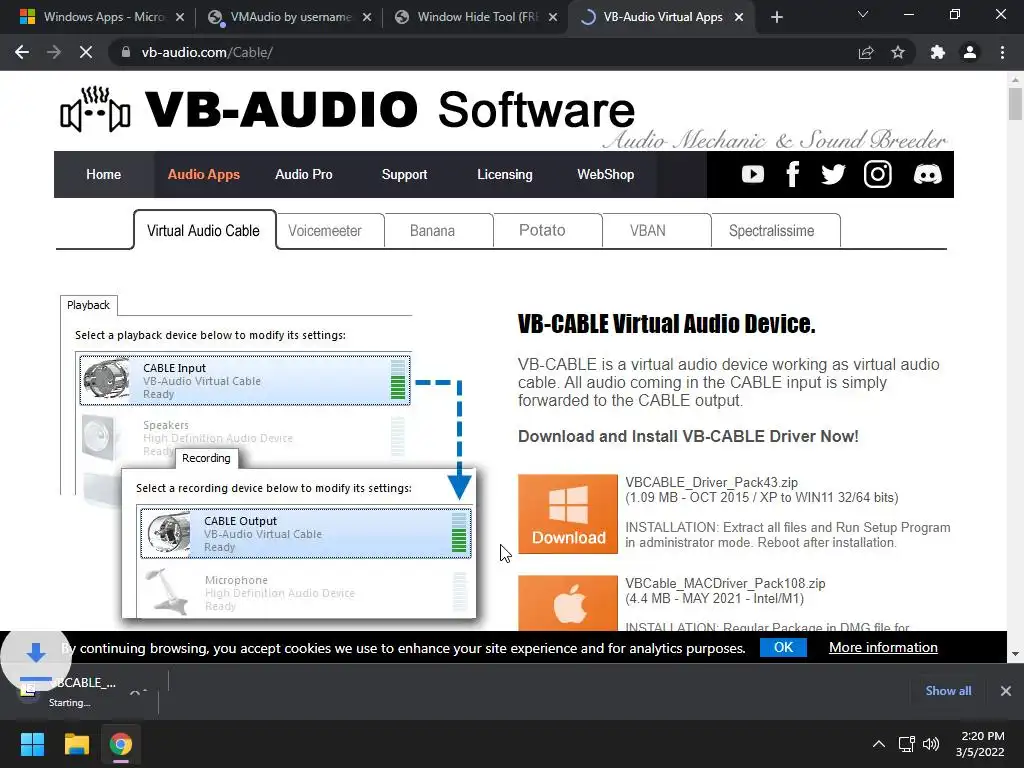The height and width of the screenshot is (768, 1024).
Task: Open the Audio Pro navigation item
Action: point(304,174)
